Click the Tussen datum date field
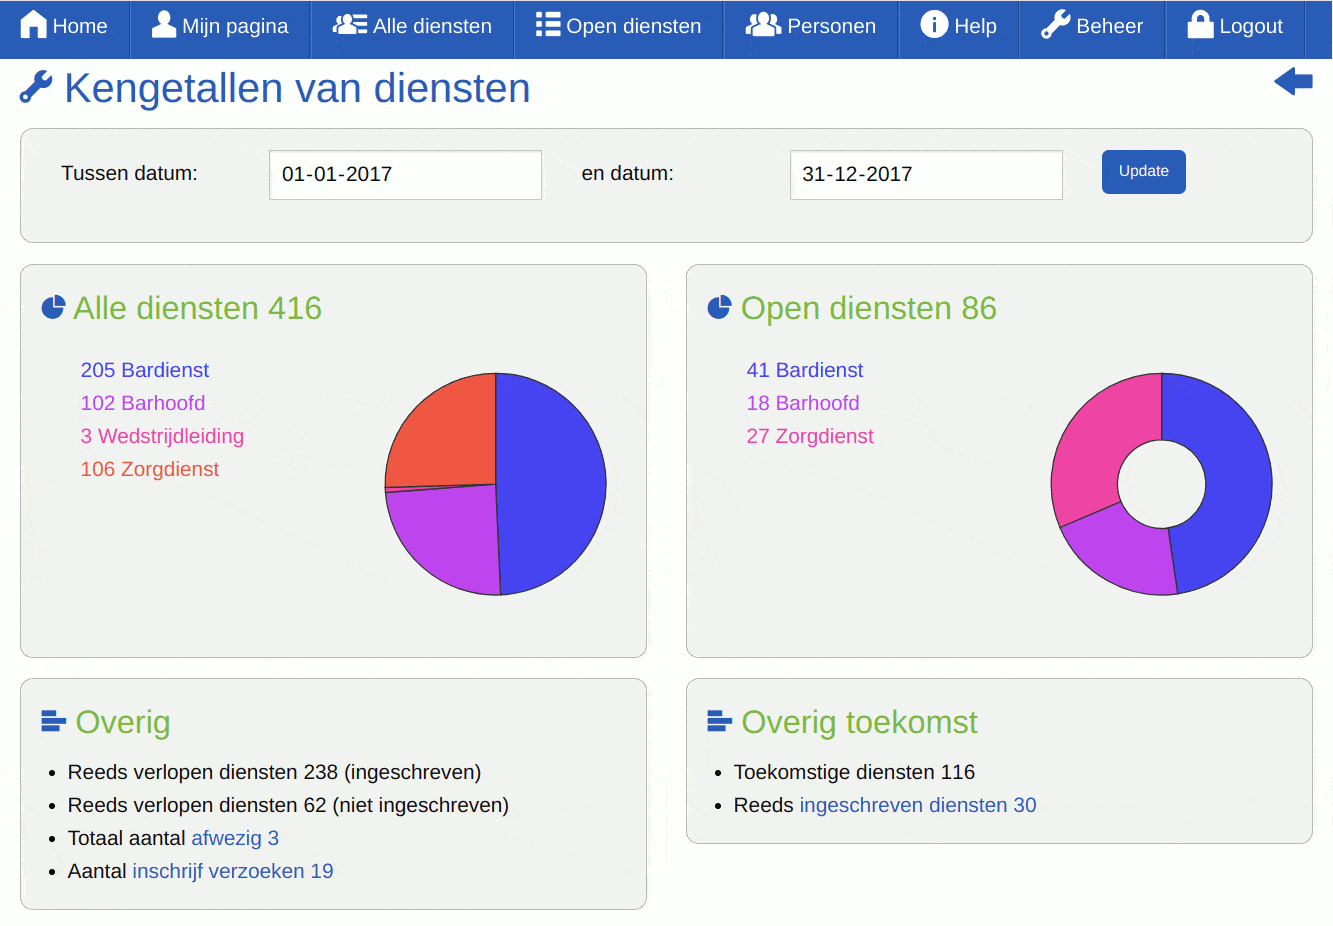Screen dimensions: 1333x926 click(404, 174)
